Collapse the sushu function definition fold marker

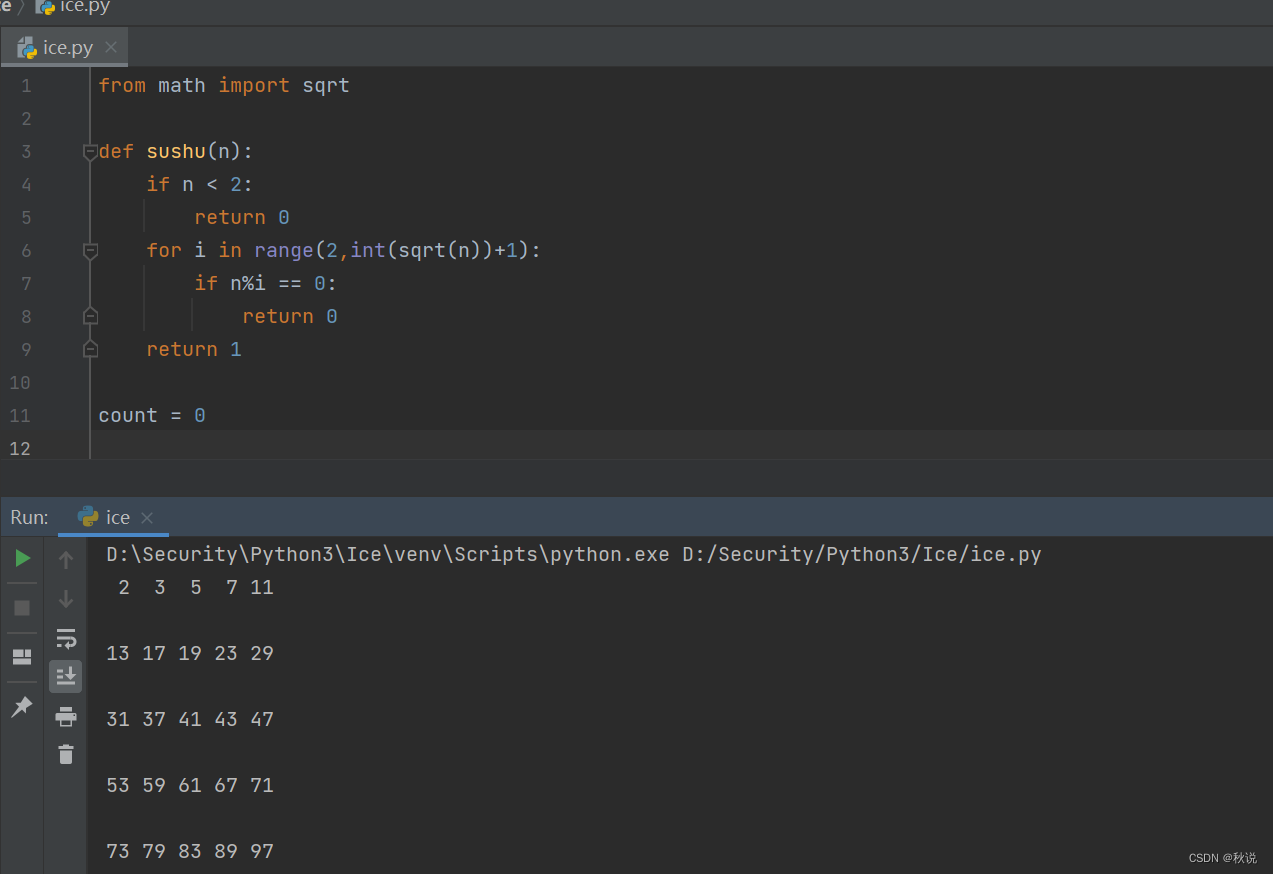(90, 152)
